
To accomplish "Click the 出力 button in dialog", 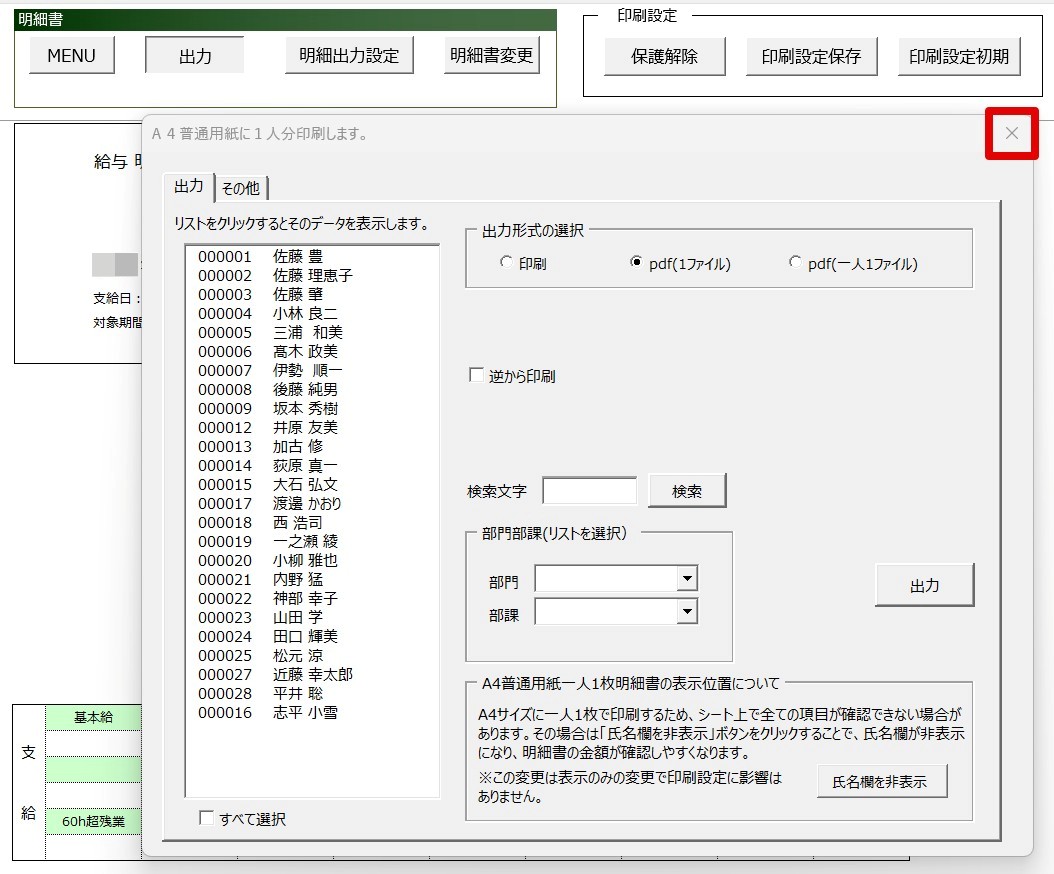I will click(924, 586).
